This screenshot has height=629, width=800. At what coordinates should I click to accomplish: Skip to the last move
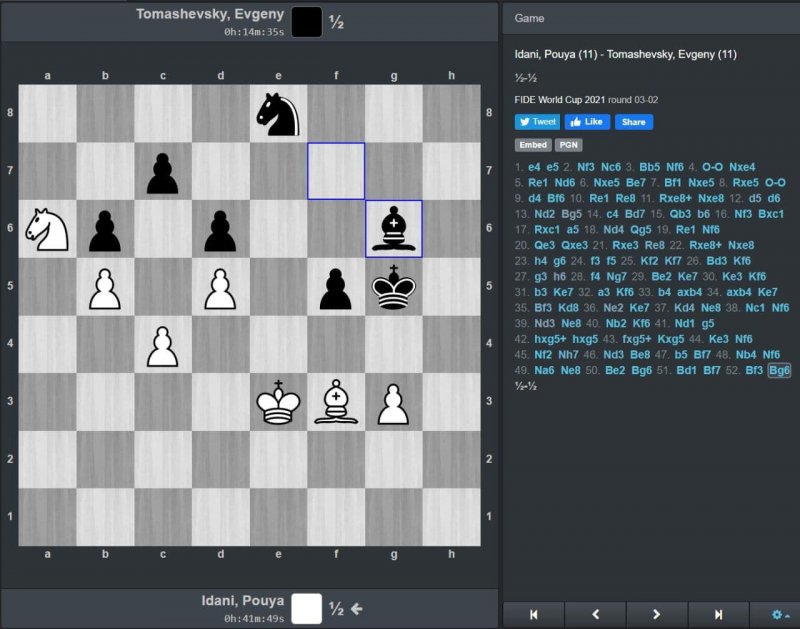718,614
